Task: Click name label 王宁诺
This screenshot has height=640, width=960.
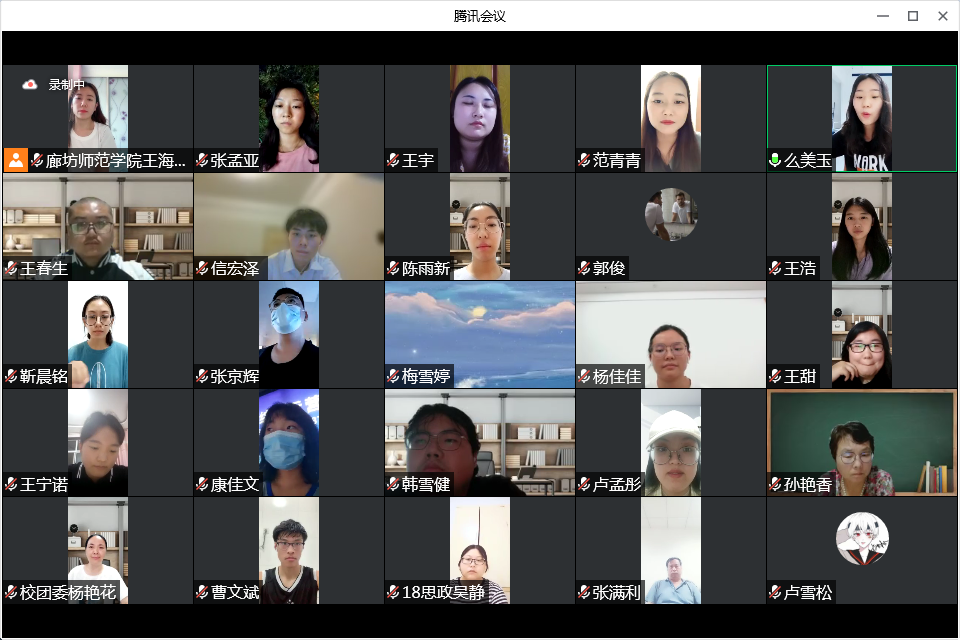Action: point(43,484)
